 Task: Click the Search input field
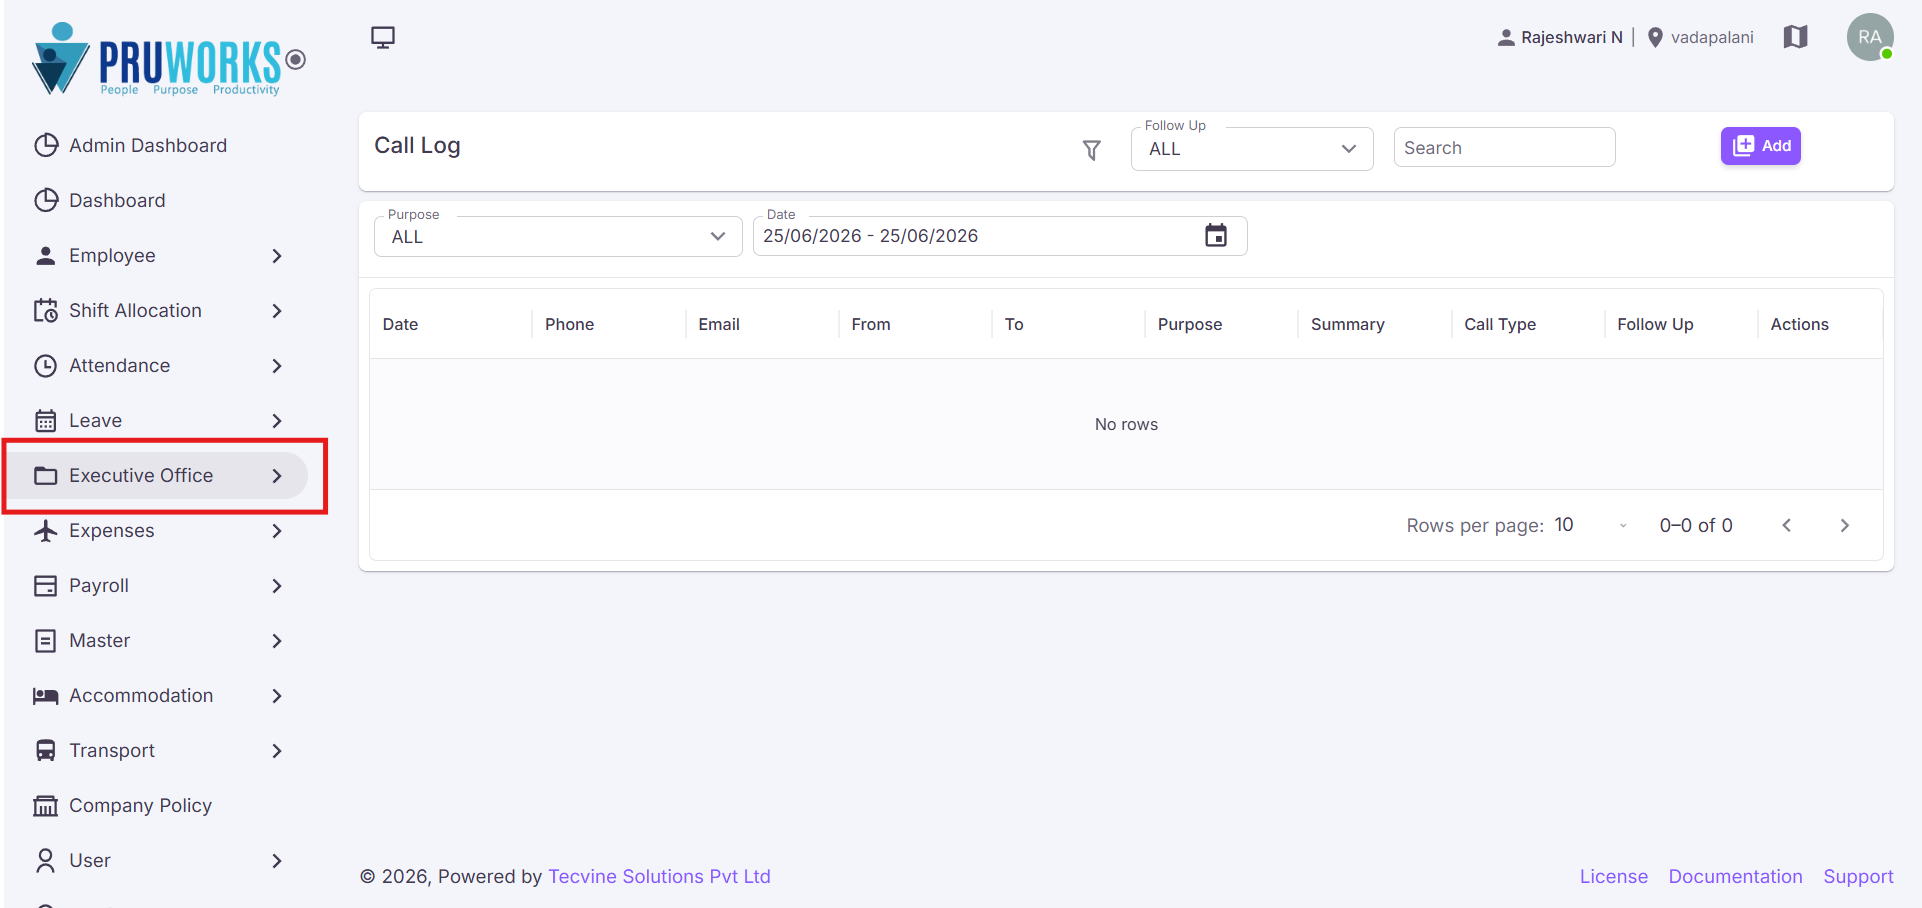pyautogui.click(x=1504, y=148)
